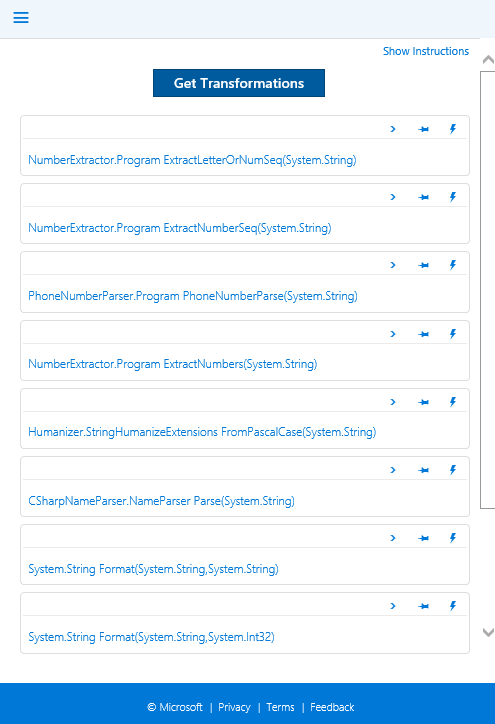Click lightning icon for Format String,Int32

click(453, 606)
